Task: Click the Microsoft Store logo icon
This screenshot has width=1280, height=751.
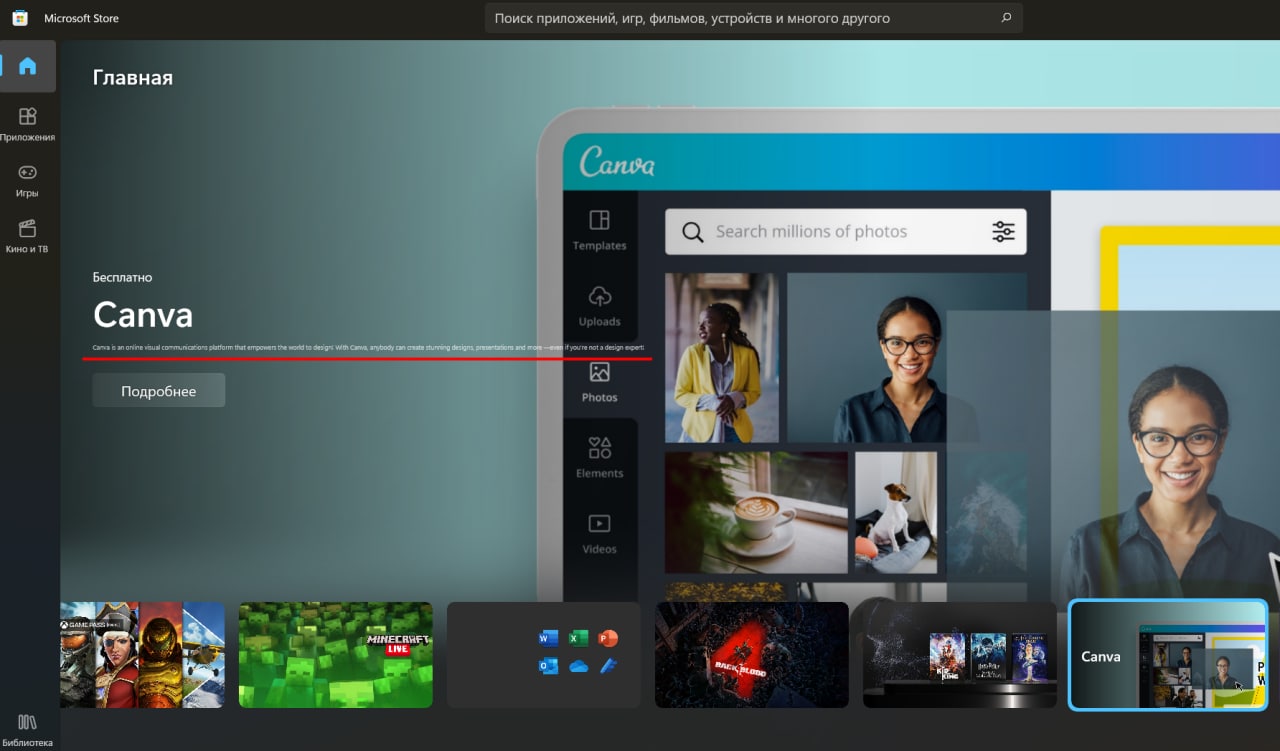Action: pos(20,18)
